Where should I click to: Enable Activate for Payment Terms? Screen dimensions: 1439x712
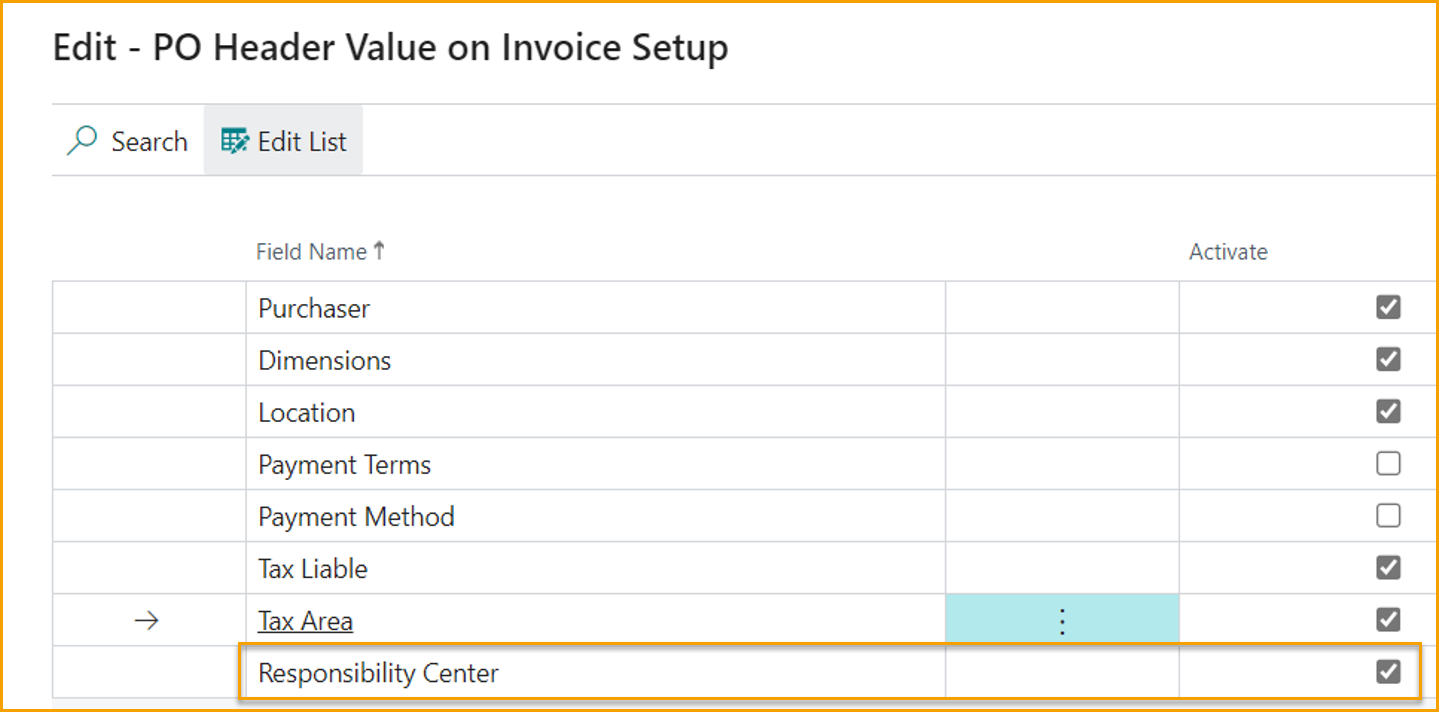(1388, 463)
